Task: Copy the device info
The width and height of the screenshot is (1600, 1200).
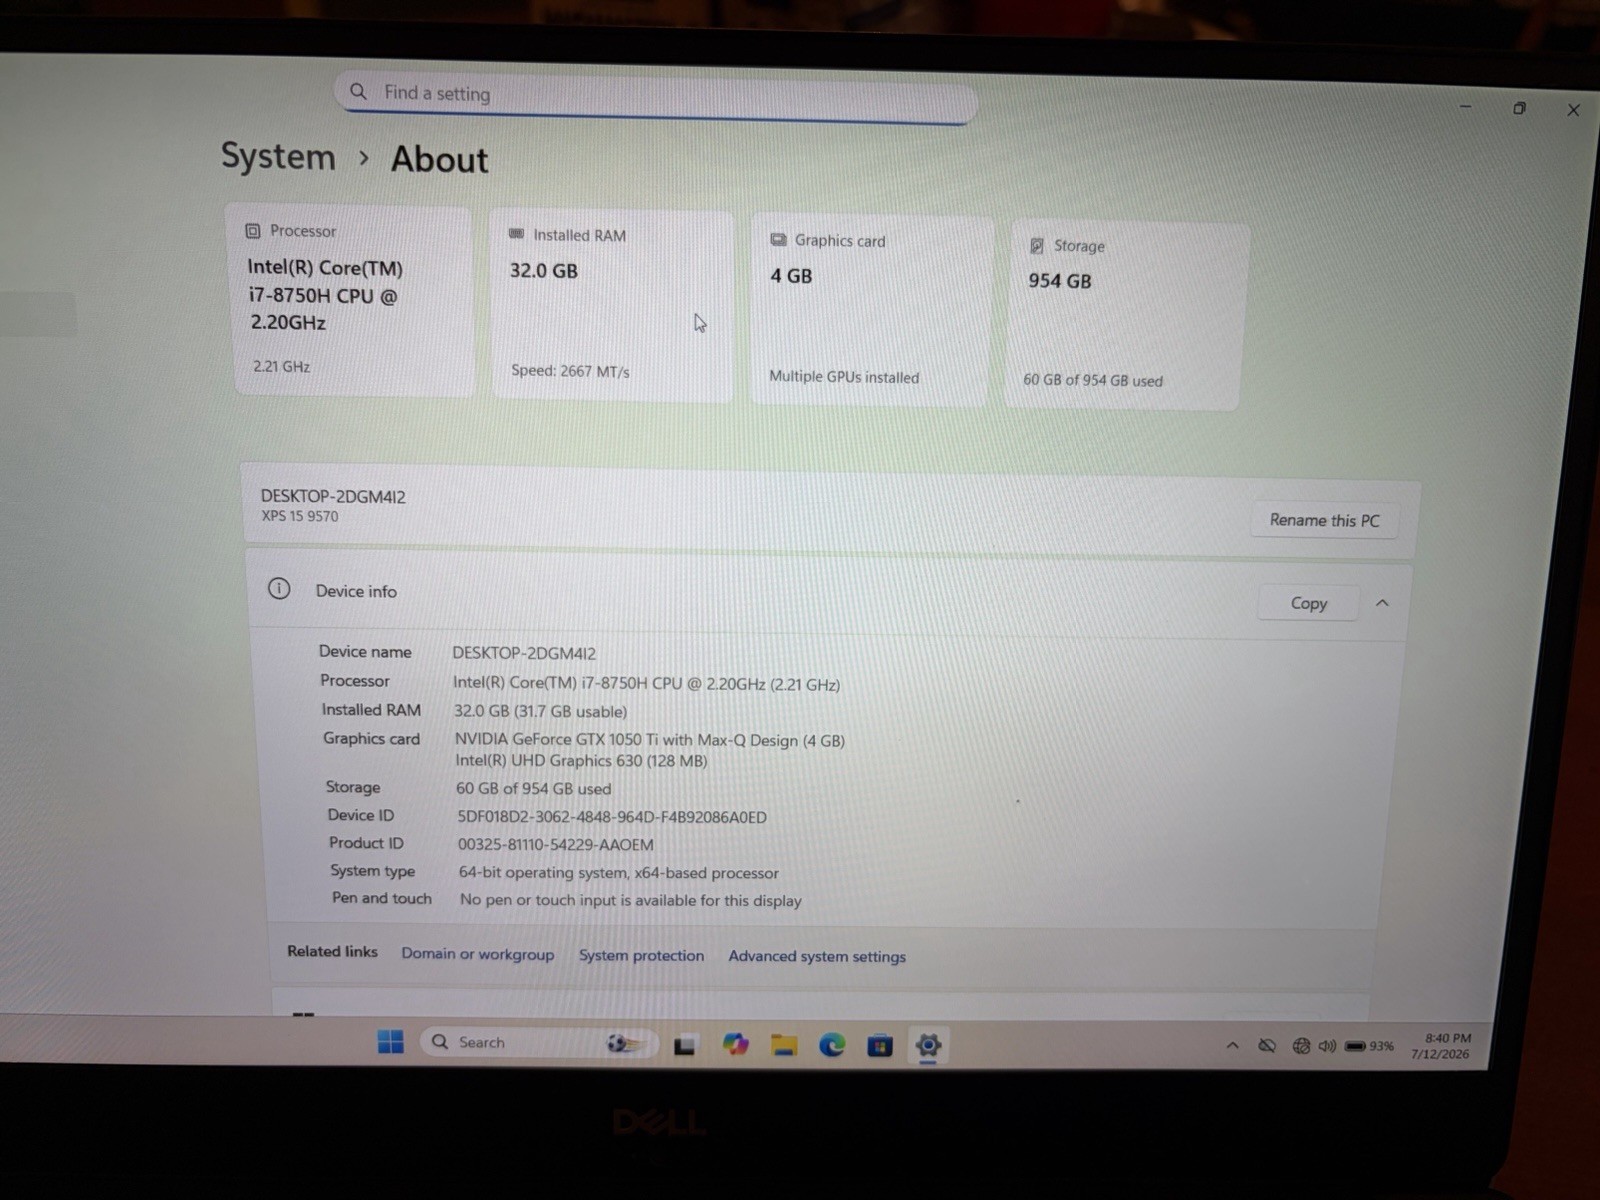Action: tap(1308, 603)
